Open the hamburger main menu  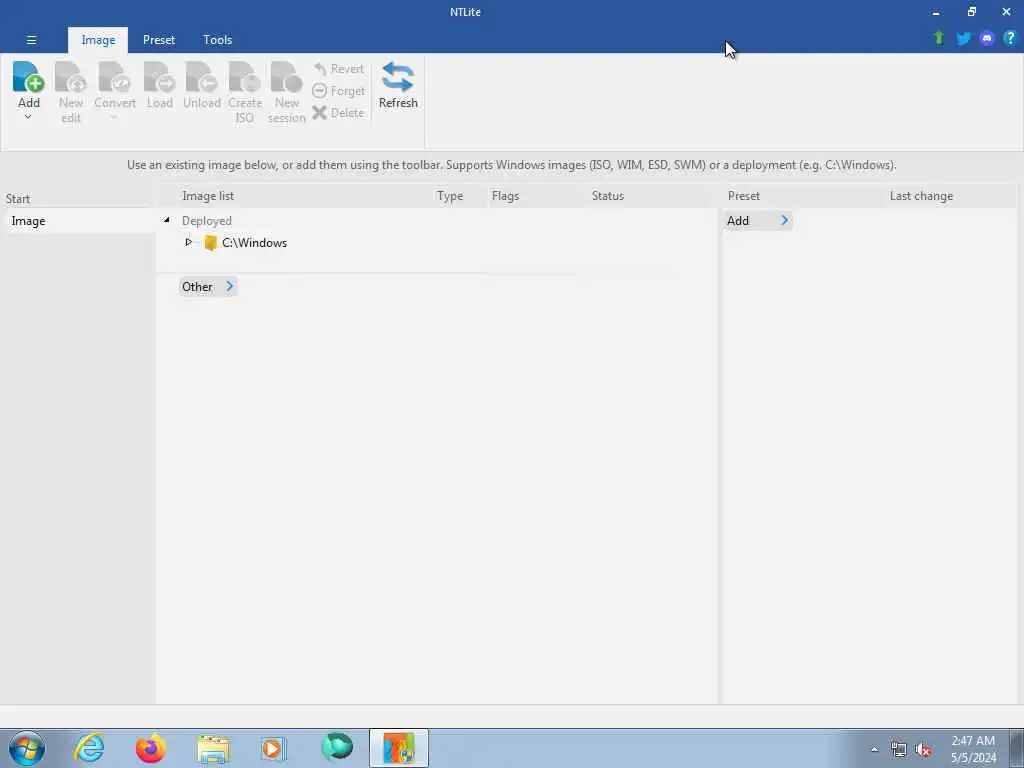pos(31,40)
